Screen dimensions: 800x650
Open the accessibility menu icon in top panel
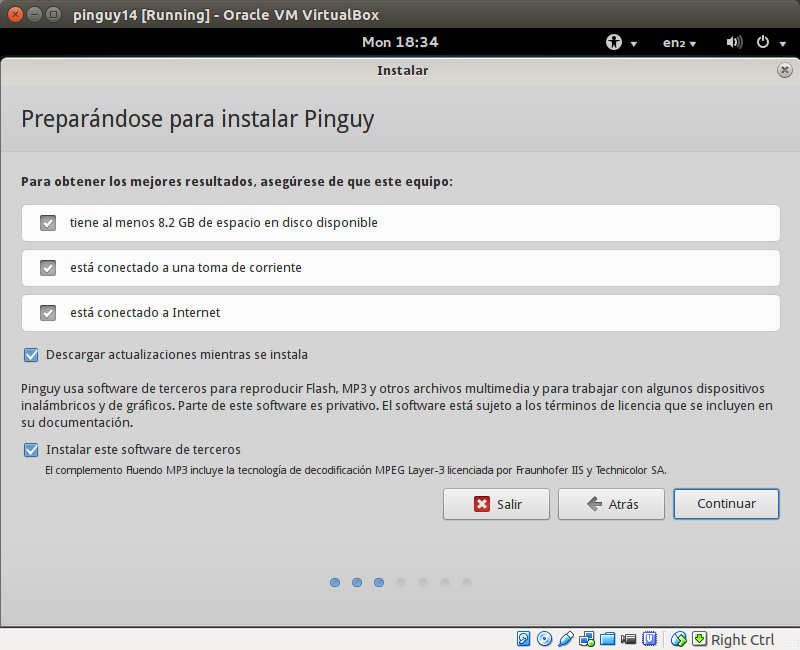tap(614, 42)
